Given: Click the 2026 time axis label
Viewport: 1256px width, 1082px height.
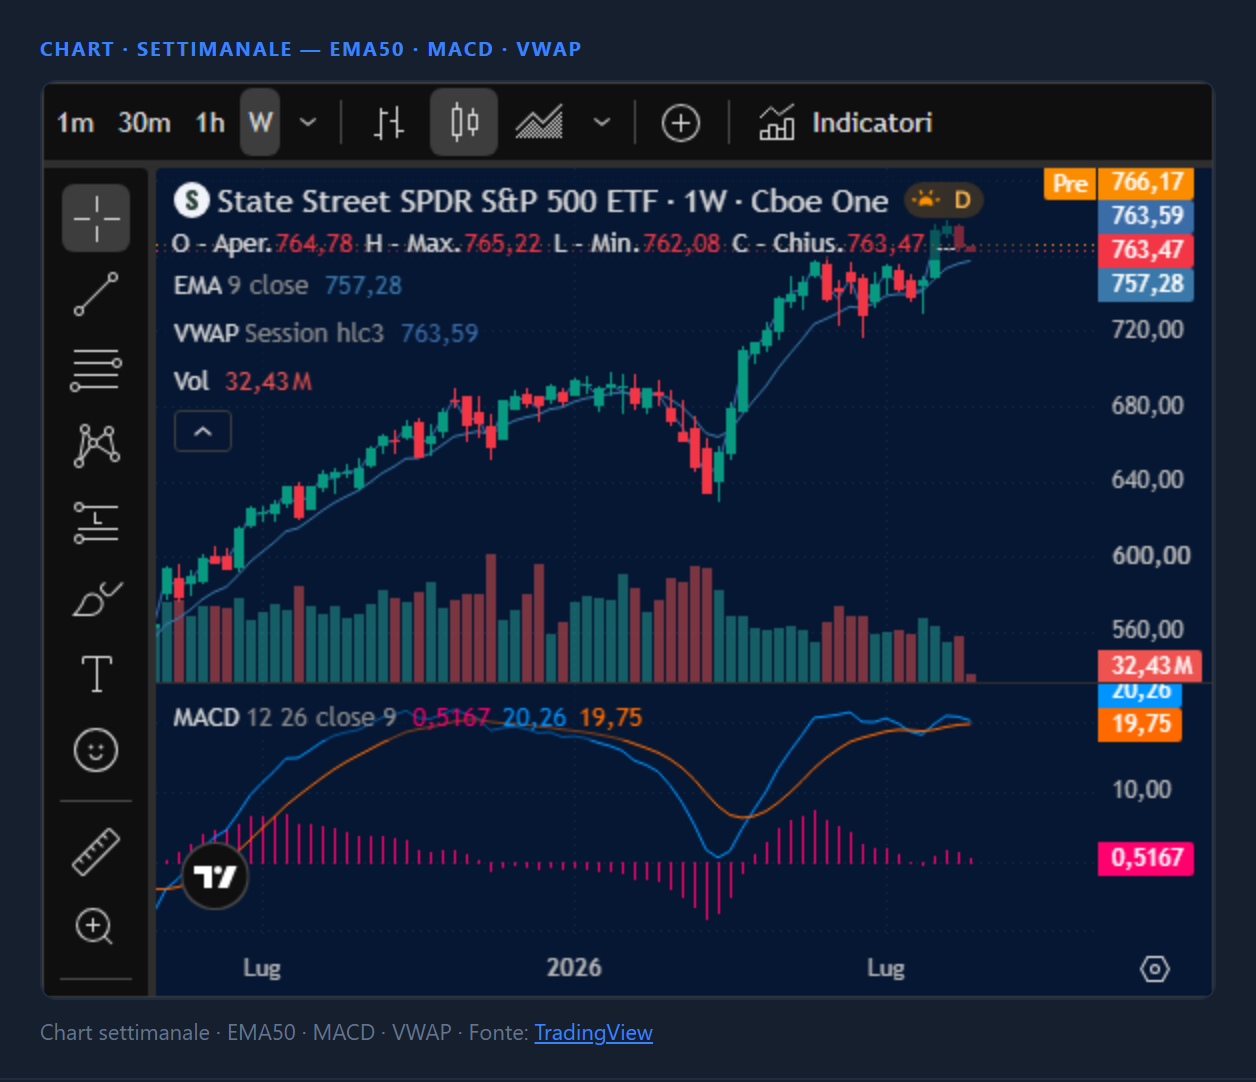Looking at the screenshot, I should tap(574, 968).
